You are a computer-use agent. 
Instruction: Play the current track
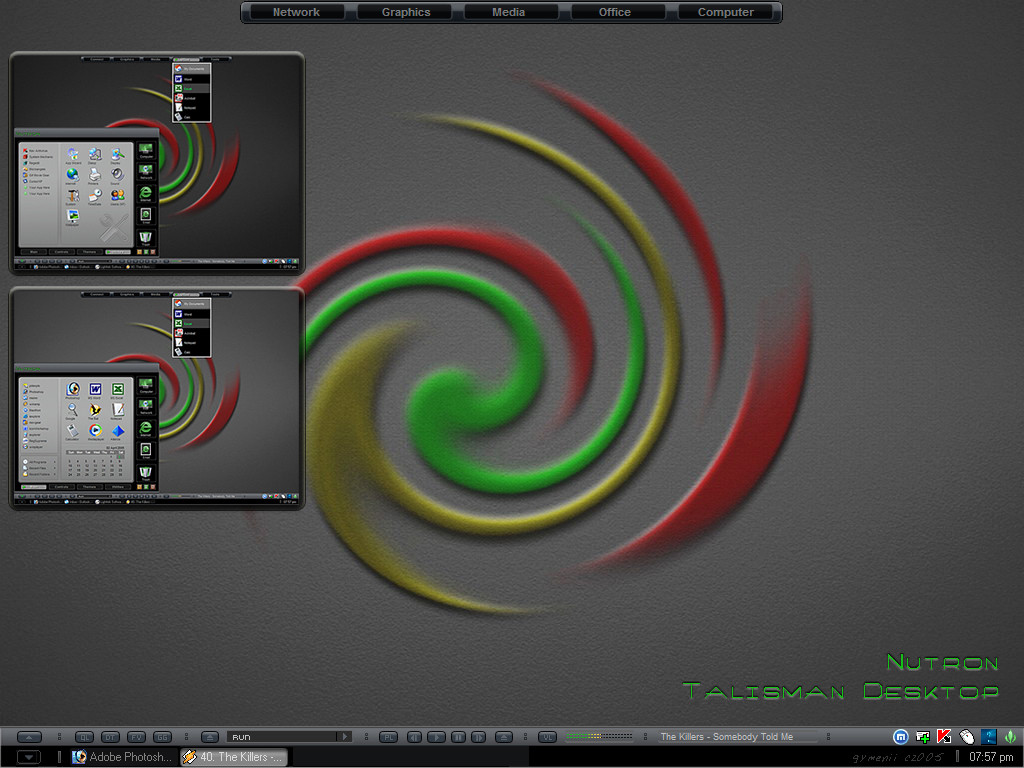click(436, 737)
